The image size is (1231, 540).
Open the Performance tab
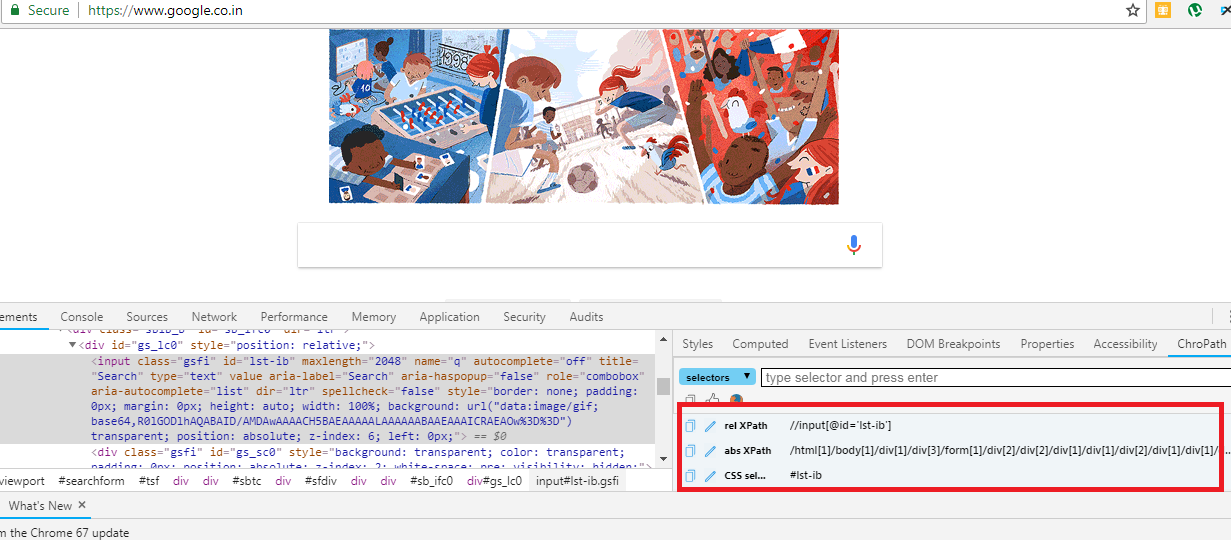(294, 317)
